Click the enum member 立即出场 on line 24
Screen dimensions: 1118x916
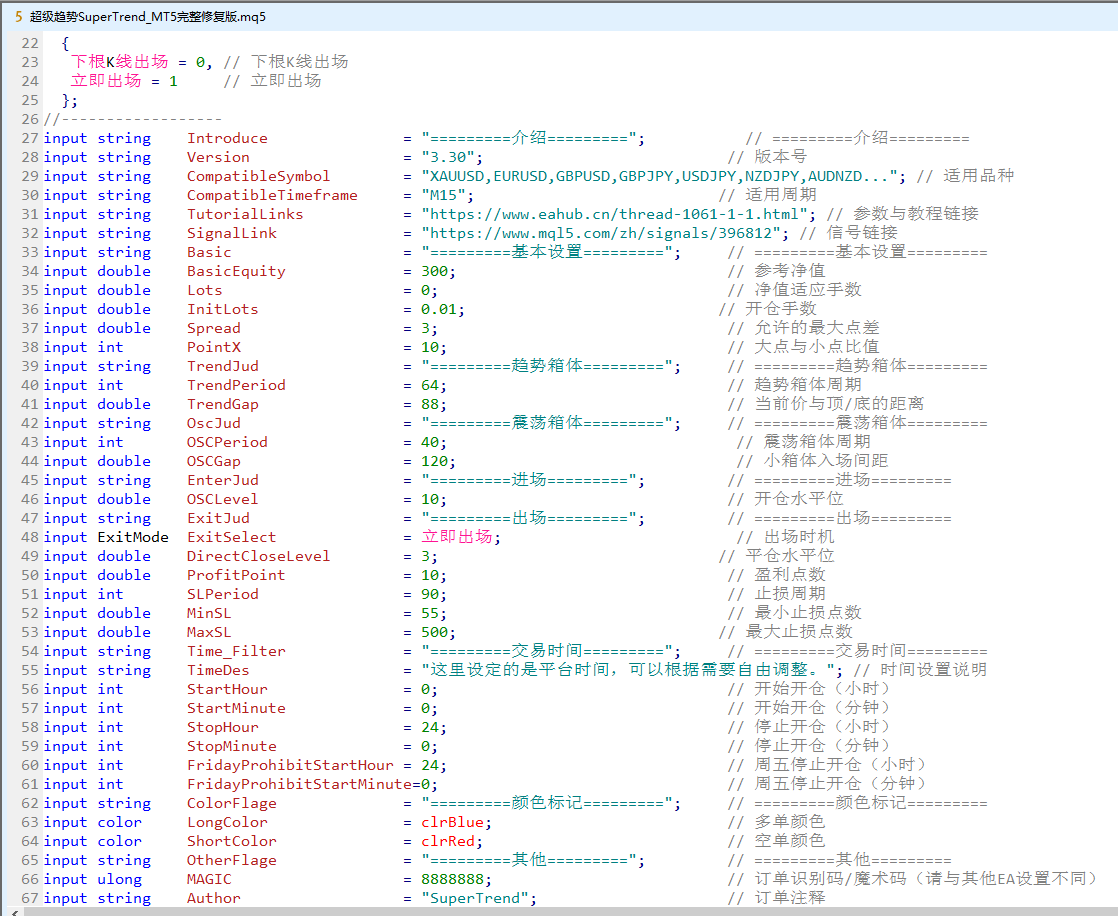pos(106,81)
